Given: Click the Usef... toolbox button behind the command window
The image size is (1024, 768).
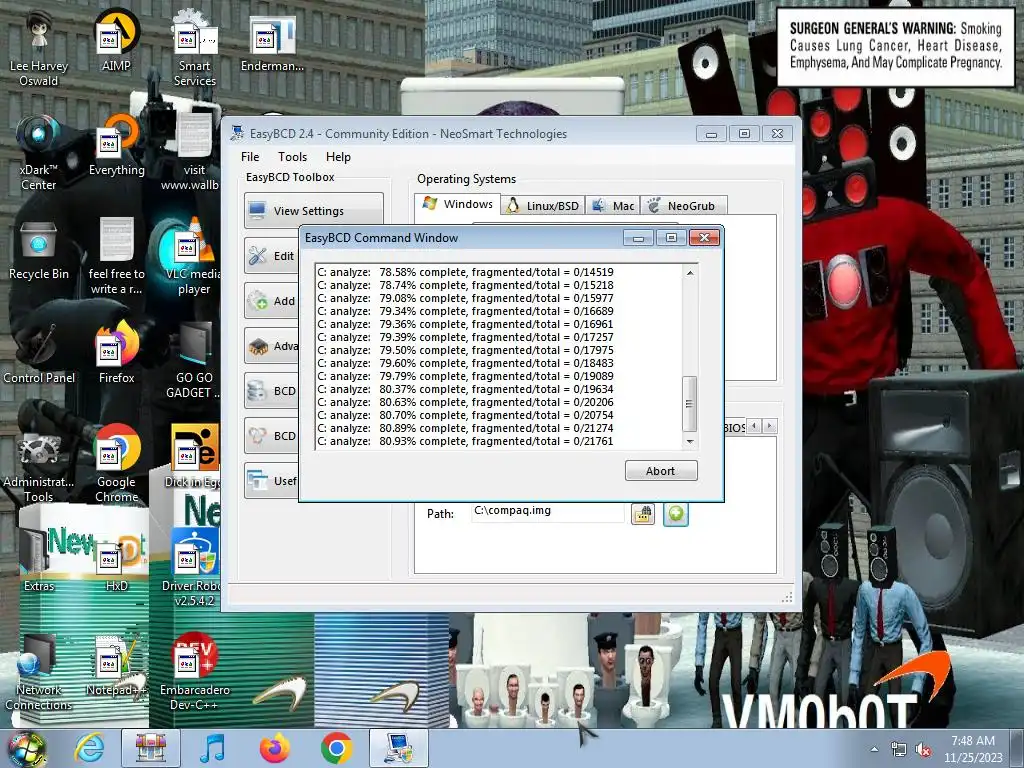Looking at the screenshot, I should pyautogui.click(x=272, y=481).
